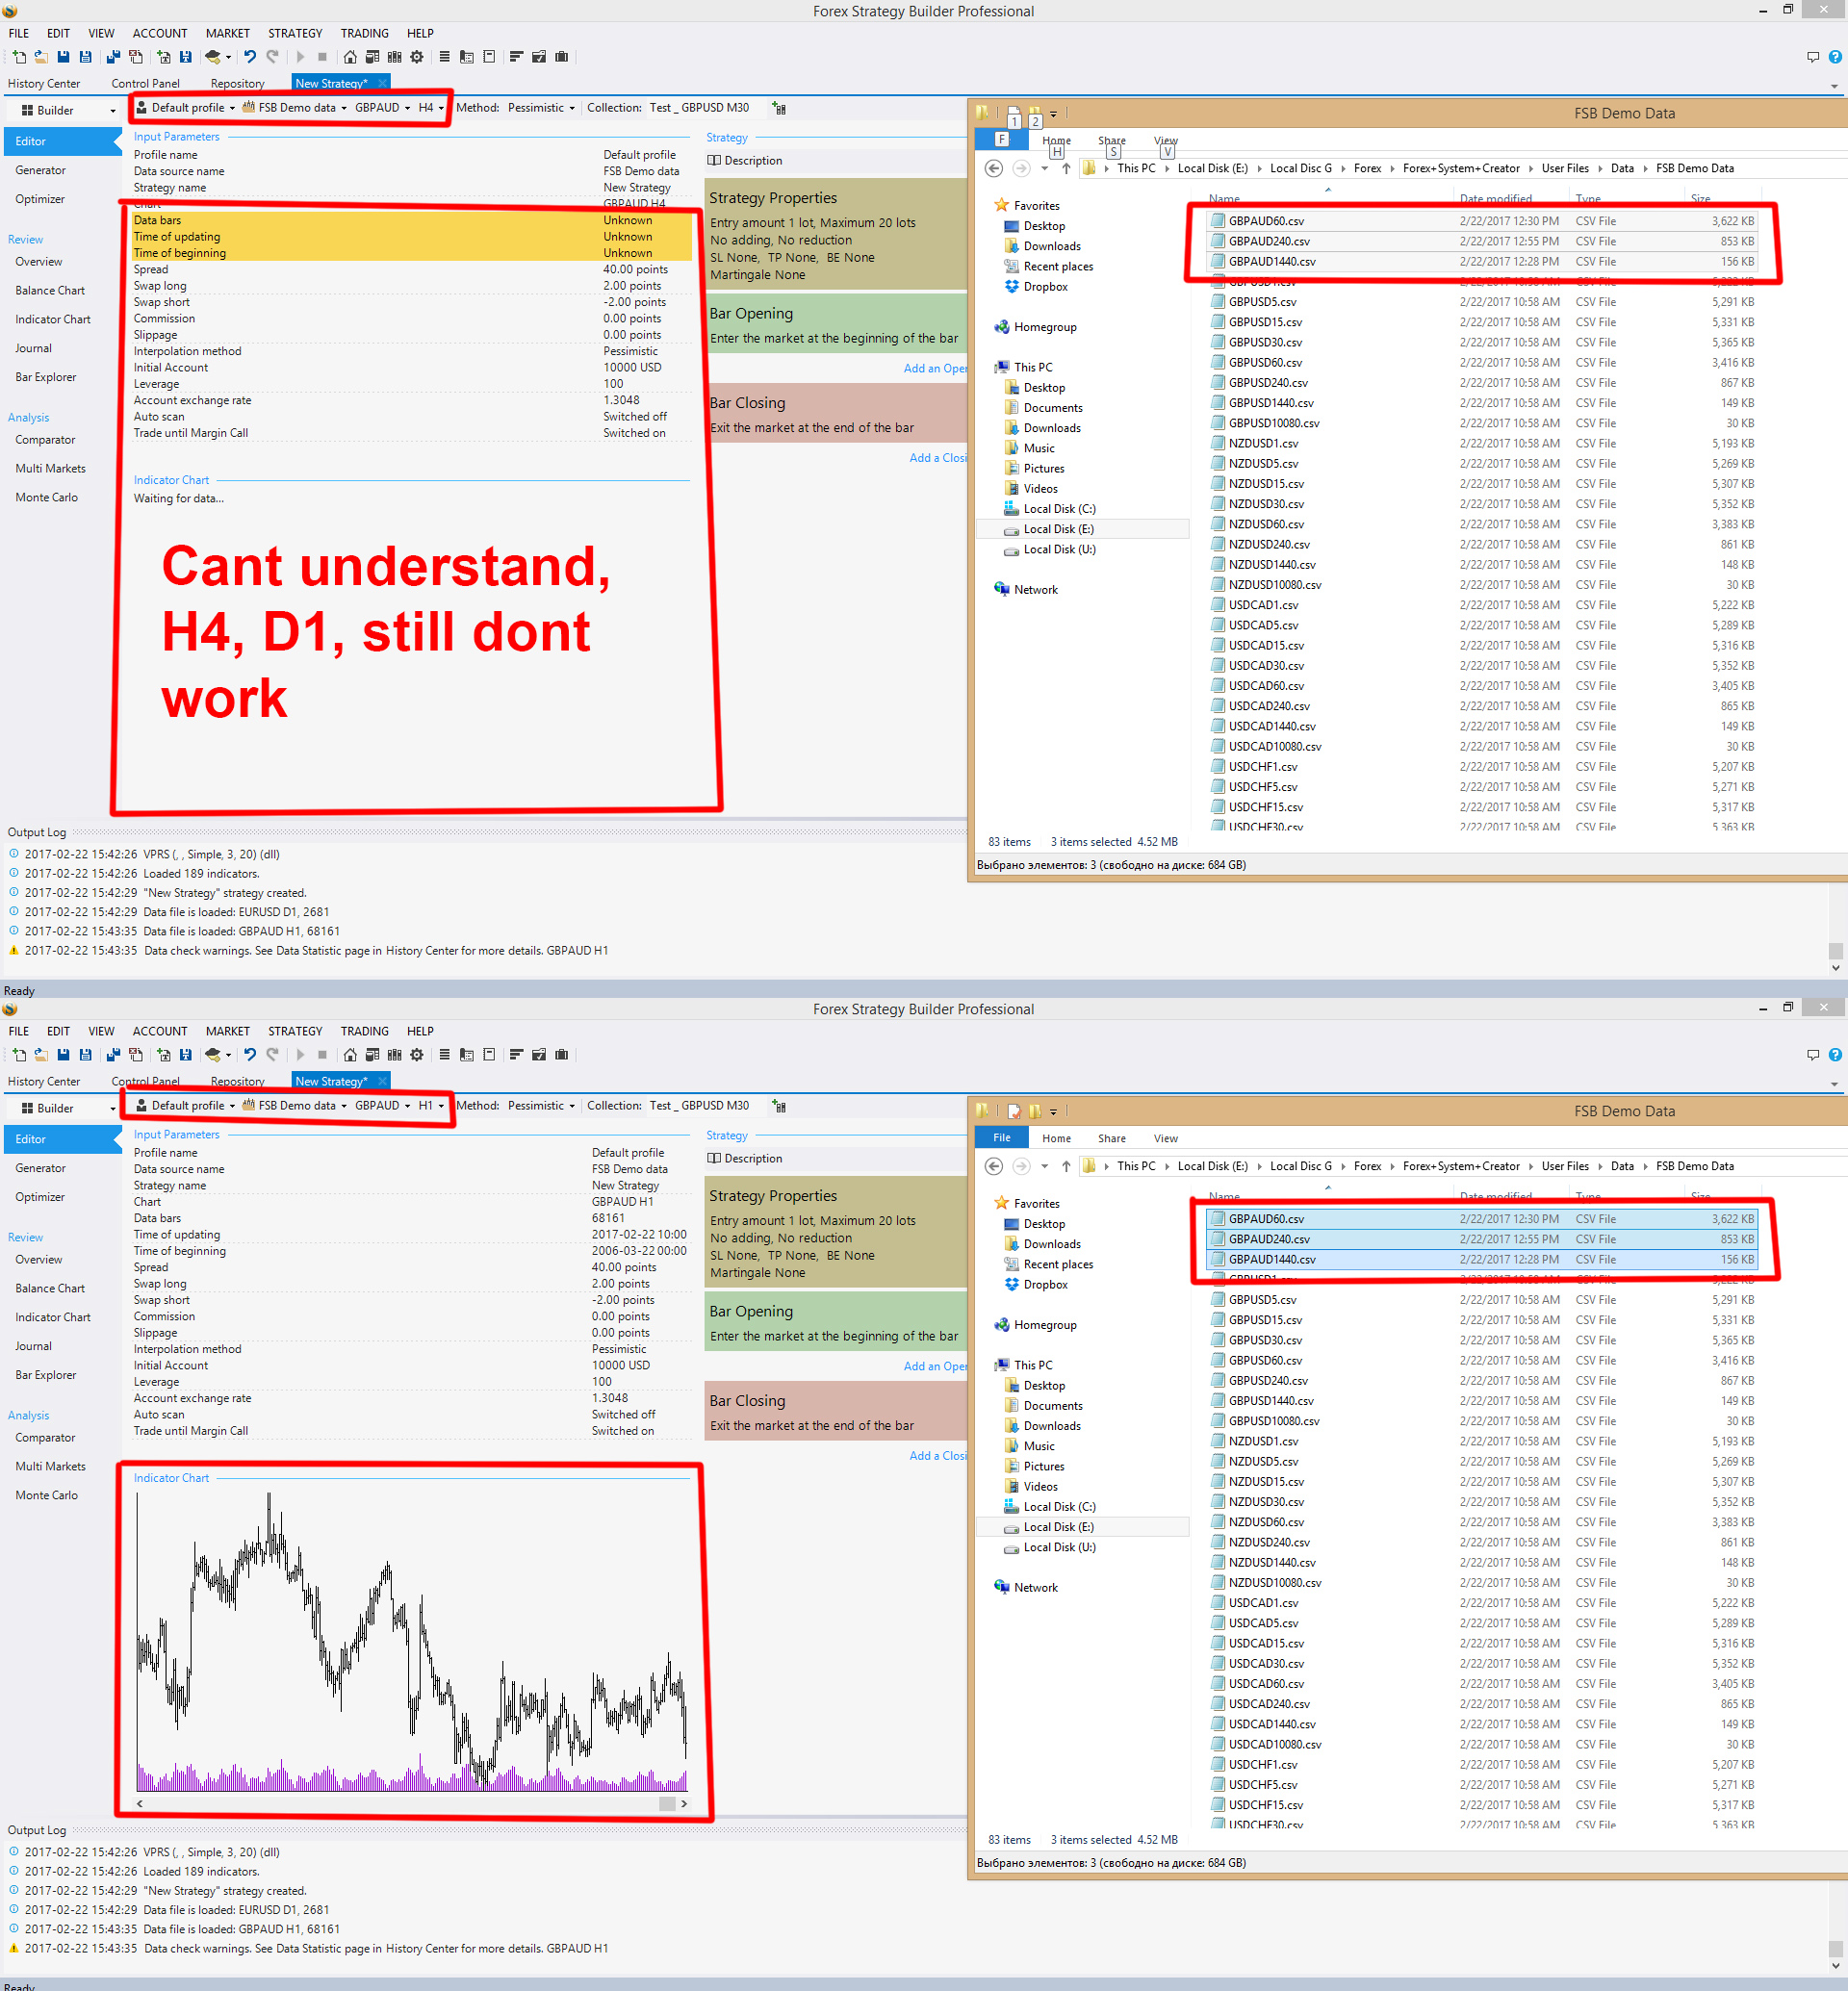This screenshot has height=1991, width=1848.
Task: Open Generator in the upper window sidebar
Action: point(41,170)
